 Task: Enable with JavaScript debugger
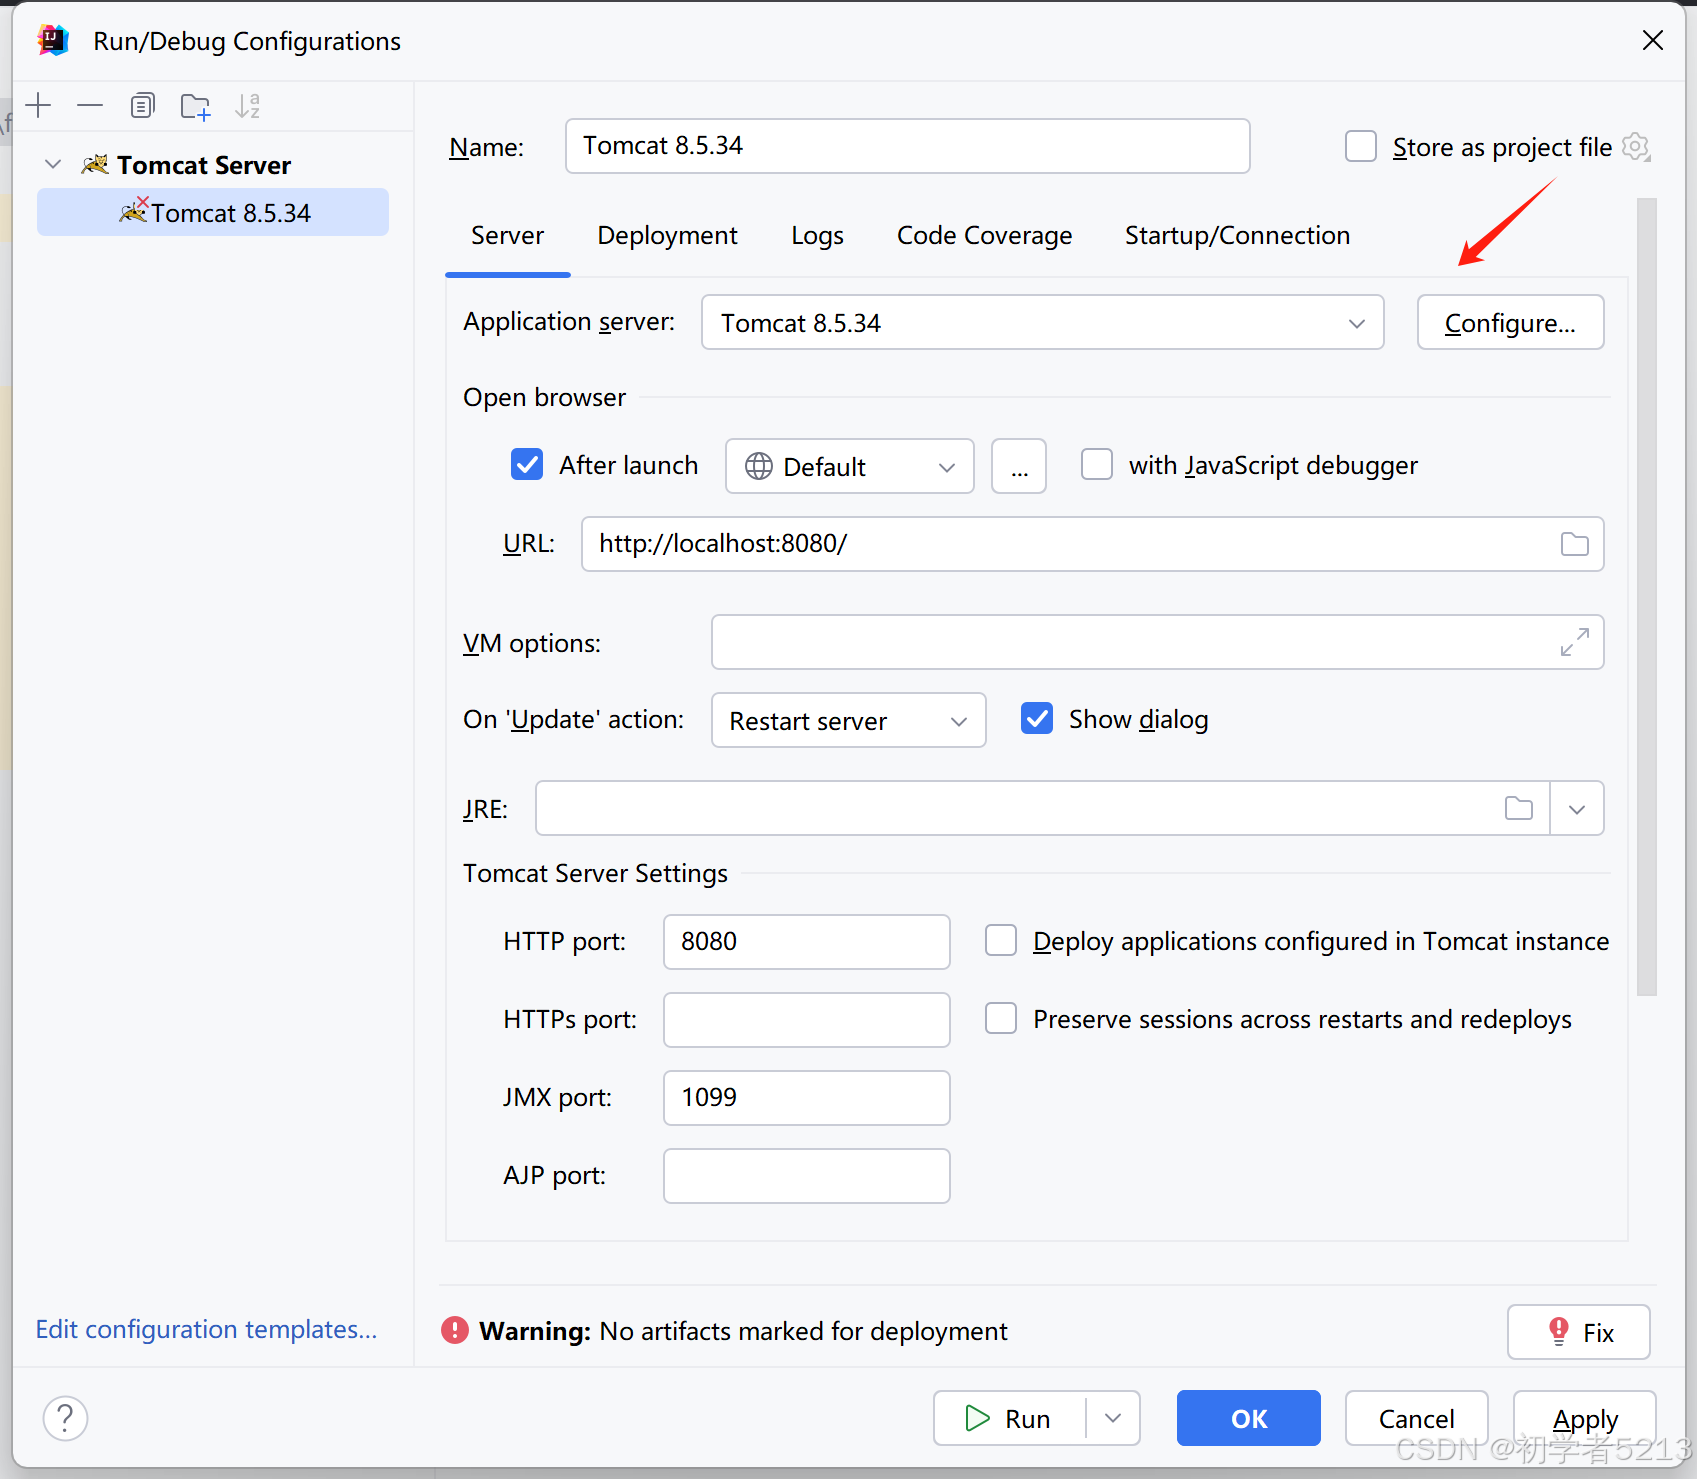1097,464
